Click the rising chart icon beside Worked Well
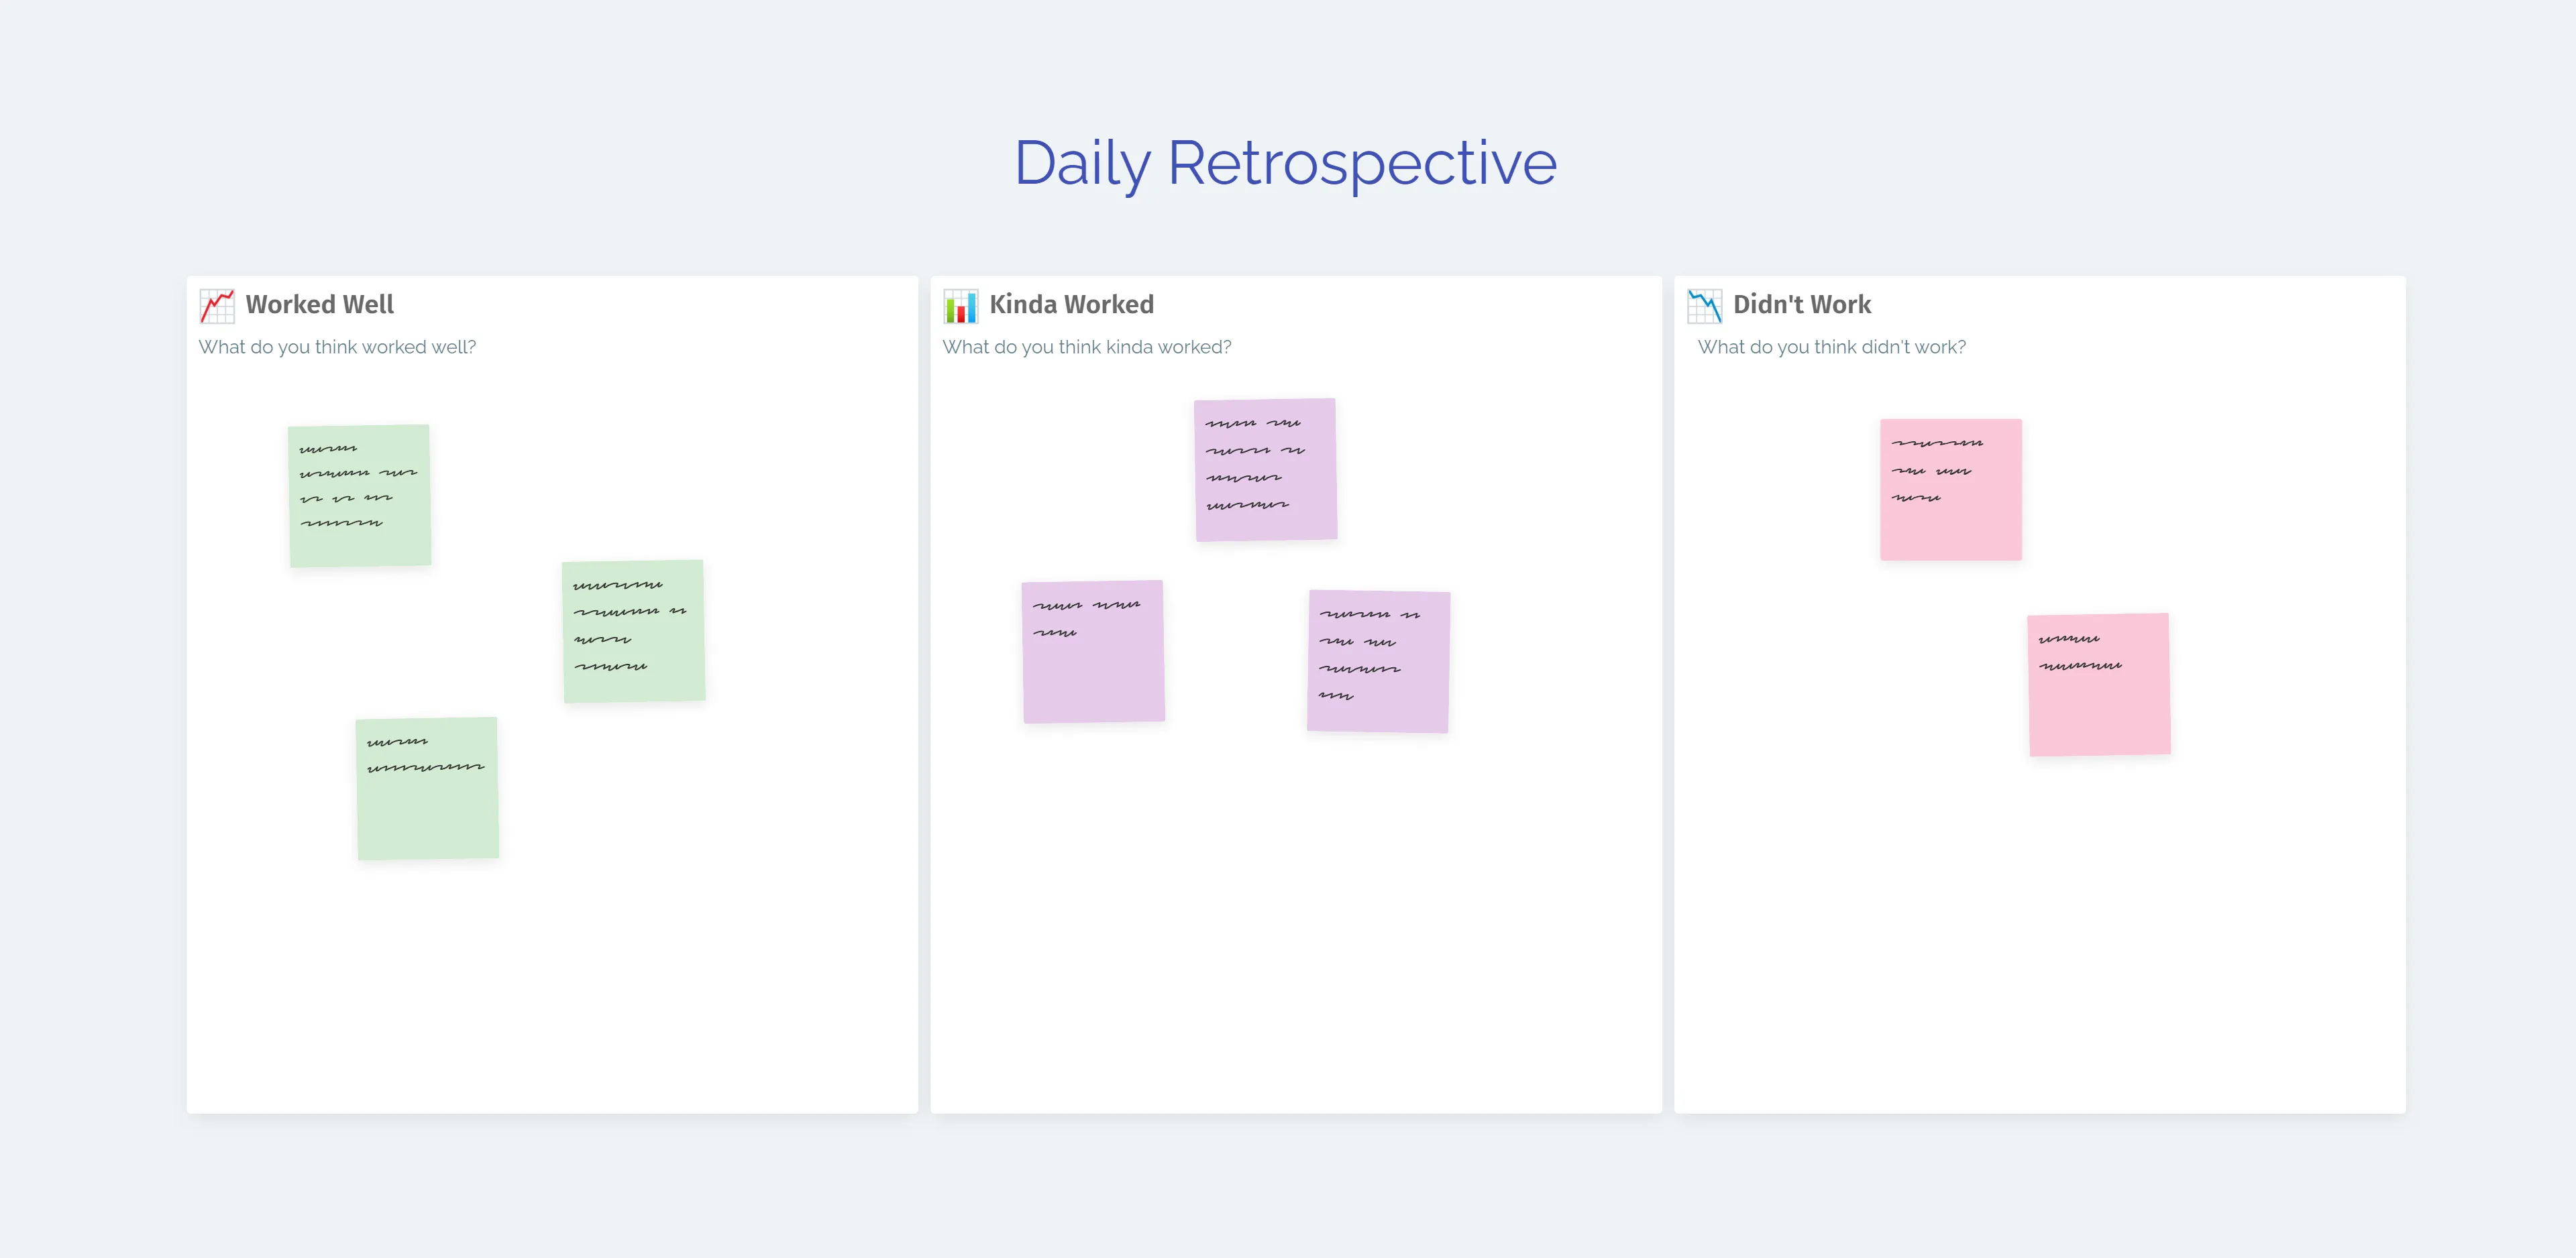This screenshot has height=1258, width=2576. click(x=217, y=306)
